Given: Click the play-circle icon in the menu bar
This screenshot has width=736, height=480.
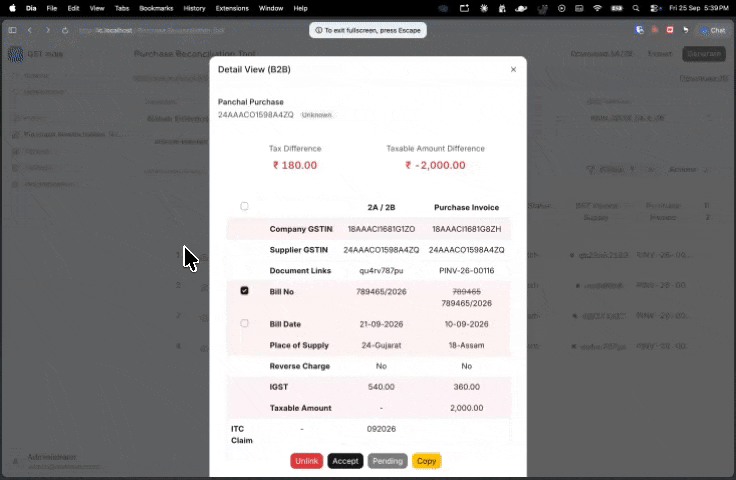Looking at the screenshot, I should tap(561, 8).
